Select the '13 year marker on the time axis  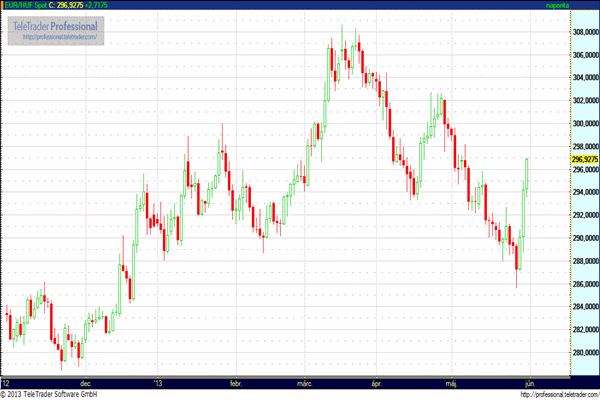point(157,382)
